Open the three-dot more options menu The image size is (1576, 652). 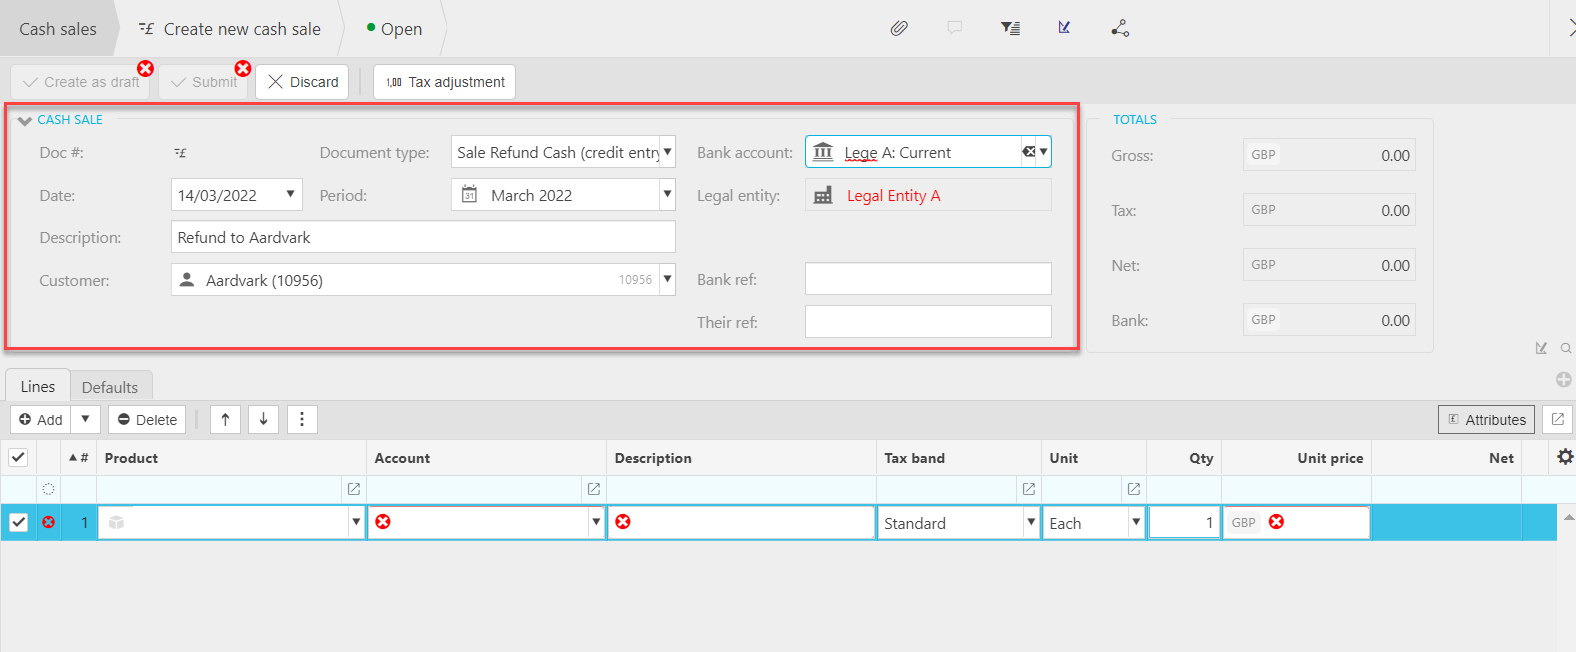302,419
